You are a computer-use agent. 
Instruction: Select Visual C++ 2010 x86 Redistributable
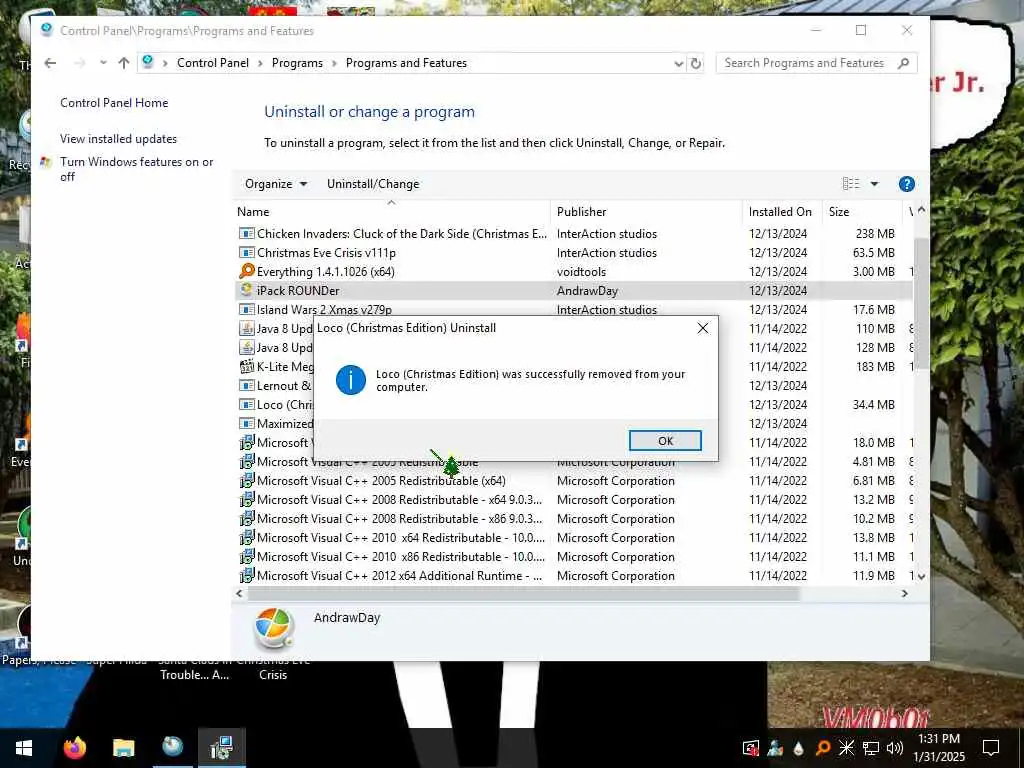pyautogui.click(x=400, y=556)
